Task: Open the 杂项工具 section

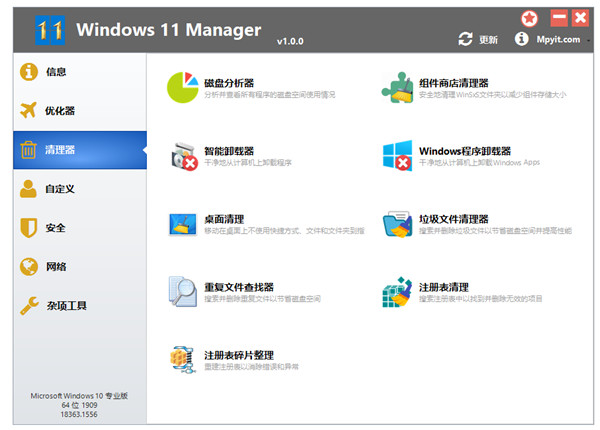Action: click(x=80, y=306)
